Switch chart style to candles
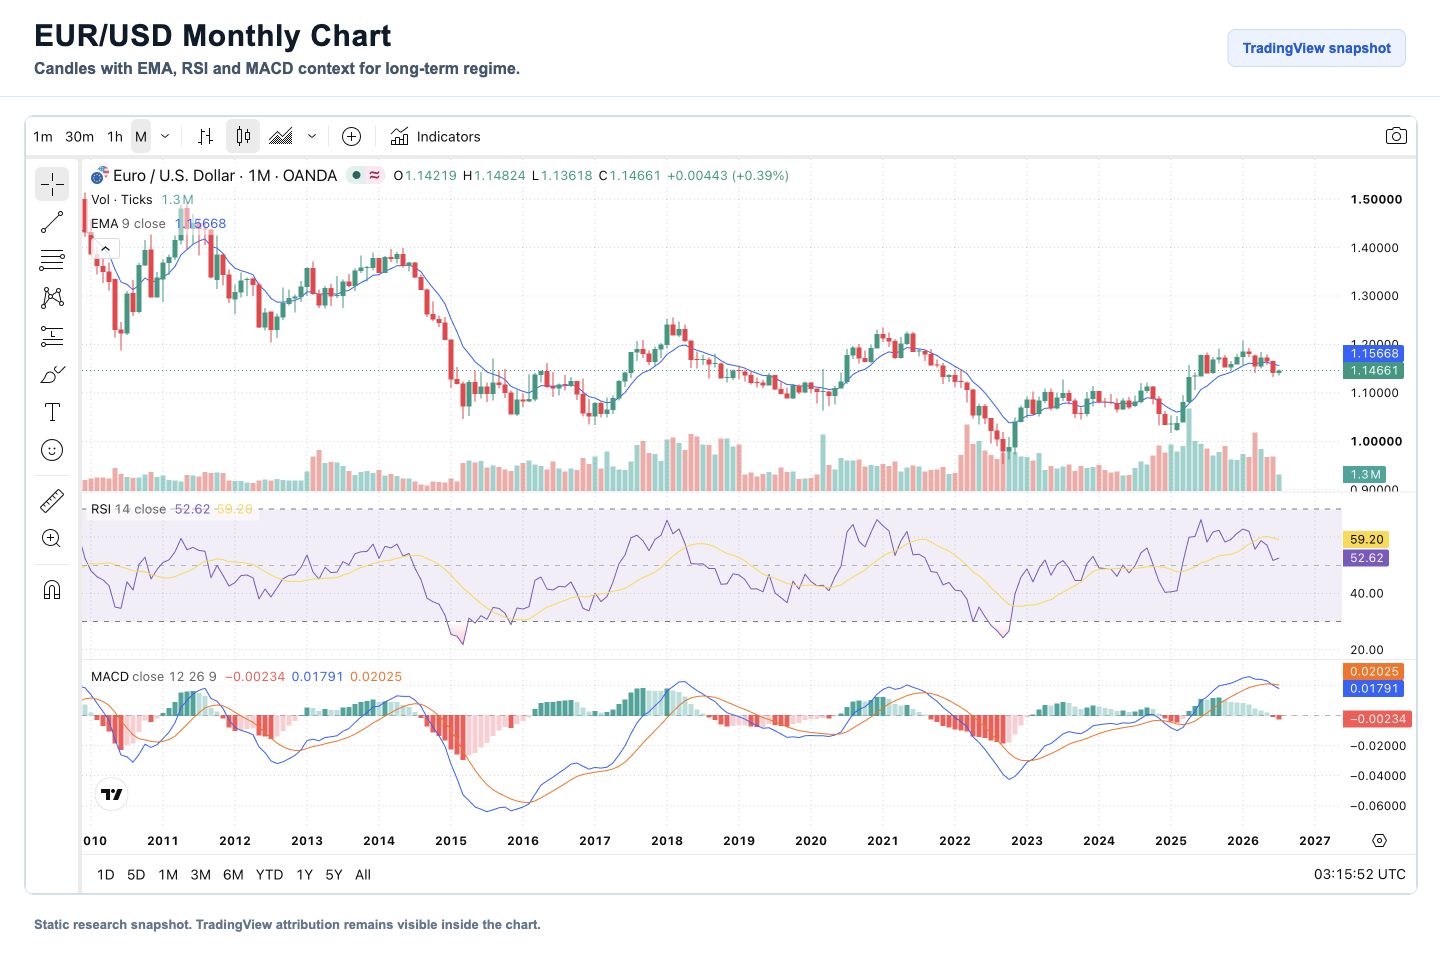 (243, 136)
